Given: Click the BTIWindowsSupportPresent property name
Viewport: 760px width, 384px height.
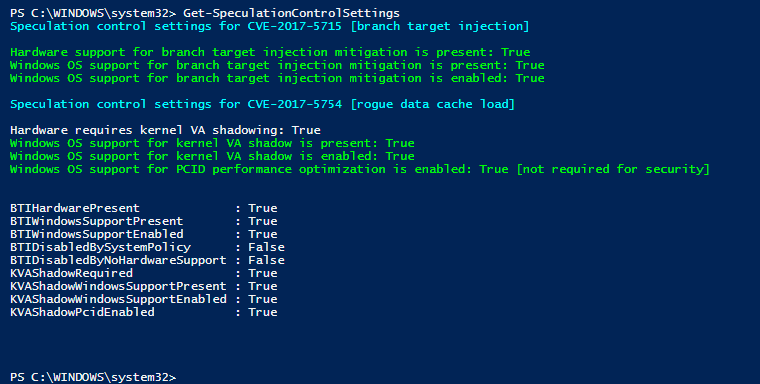Looking at the screenshot, I should [96, 222].
